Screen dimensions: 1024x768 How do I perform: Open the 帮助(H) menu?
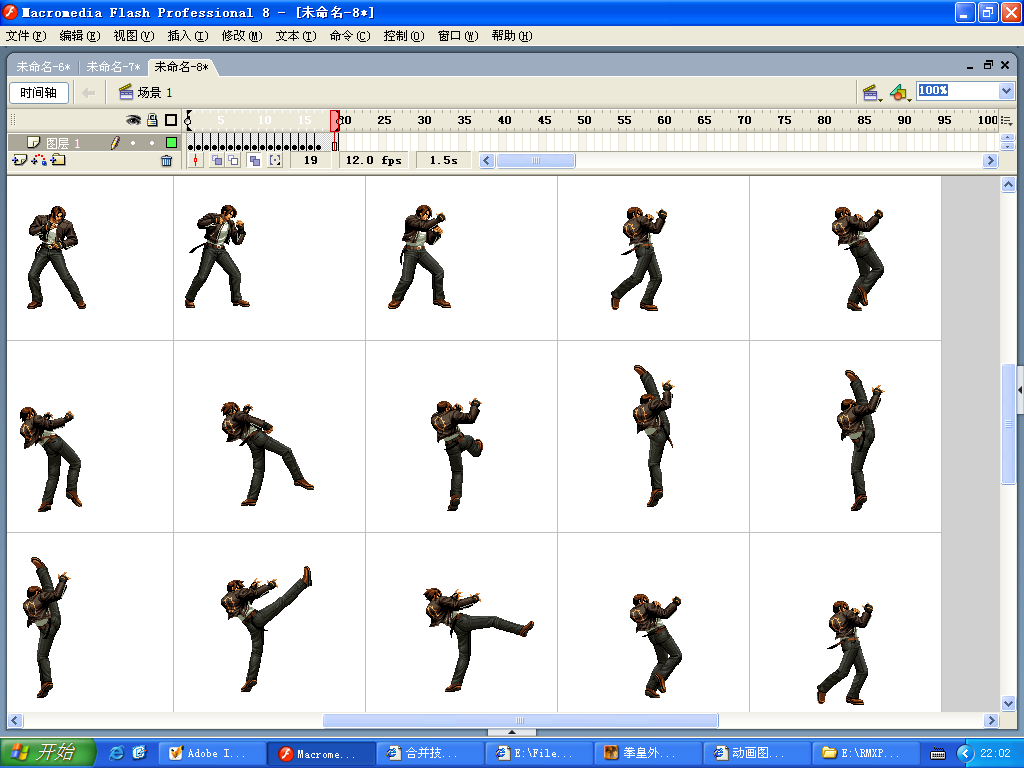point(512,36)
